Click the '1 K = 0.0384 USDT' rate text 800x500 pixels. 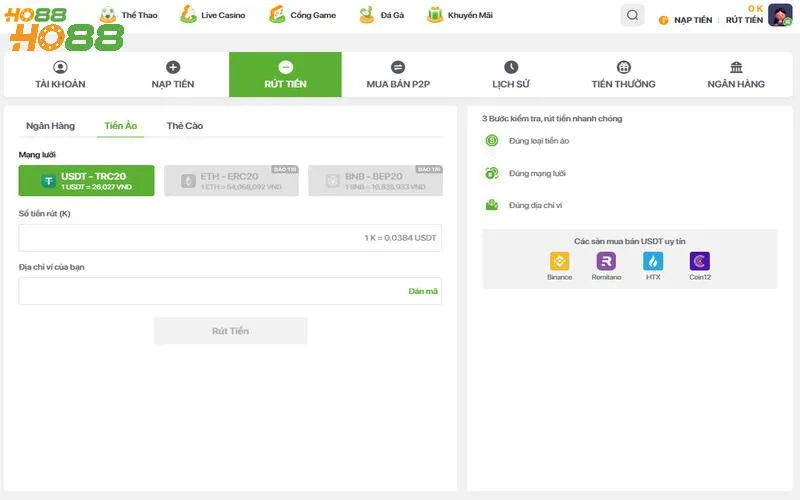[x=400, y=238]
